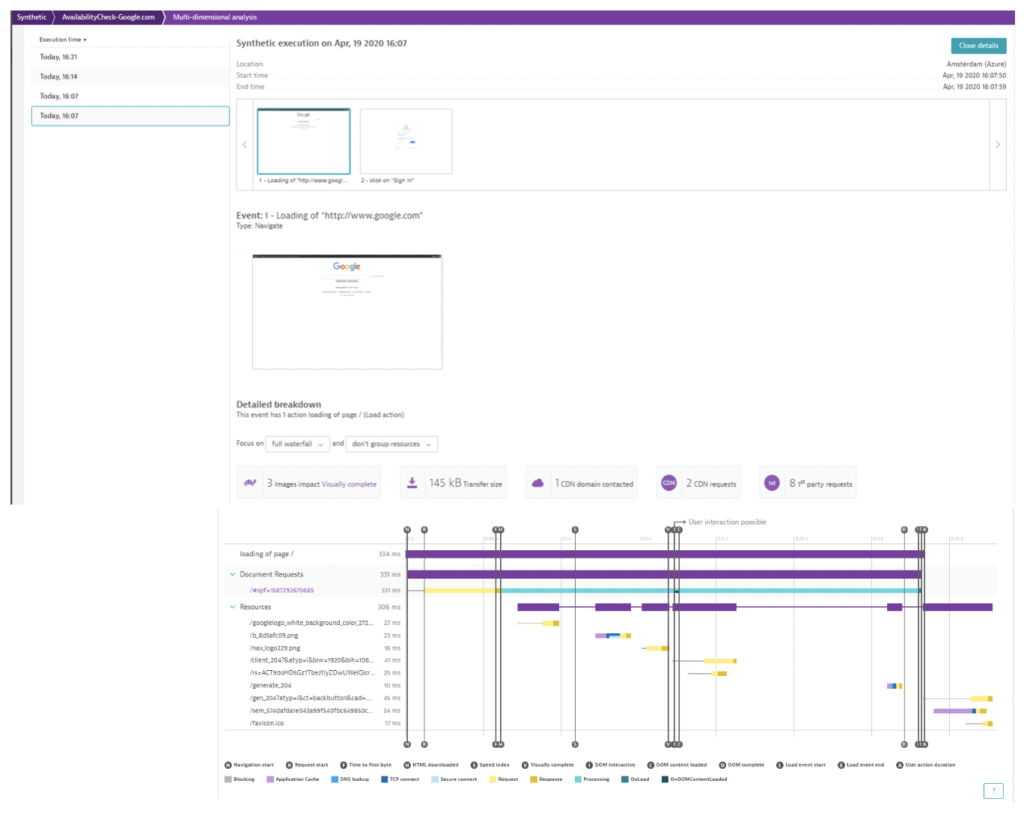The width and height of the screenshot is (1024, 816).
Task: Click the right arrow in the screenshot carousel
Action: point(997,144)
